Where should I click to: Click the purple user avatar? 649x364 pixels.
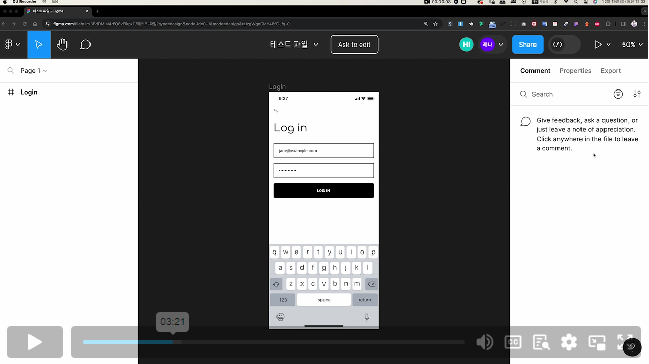click(x=487, y=44)
